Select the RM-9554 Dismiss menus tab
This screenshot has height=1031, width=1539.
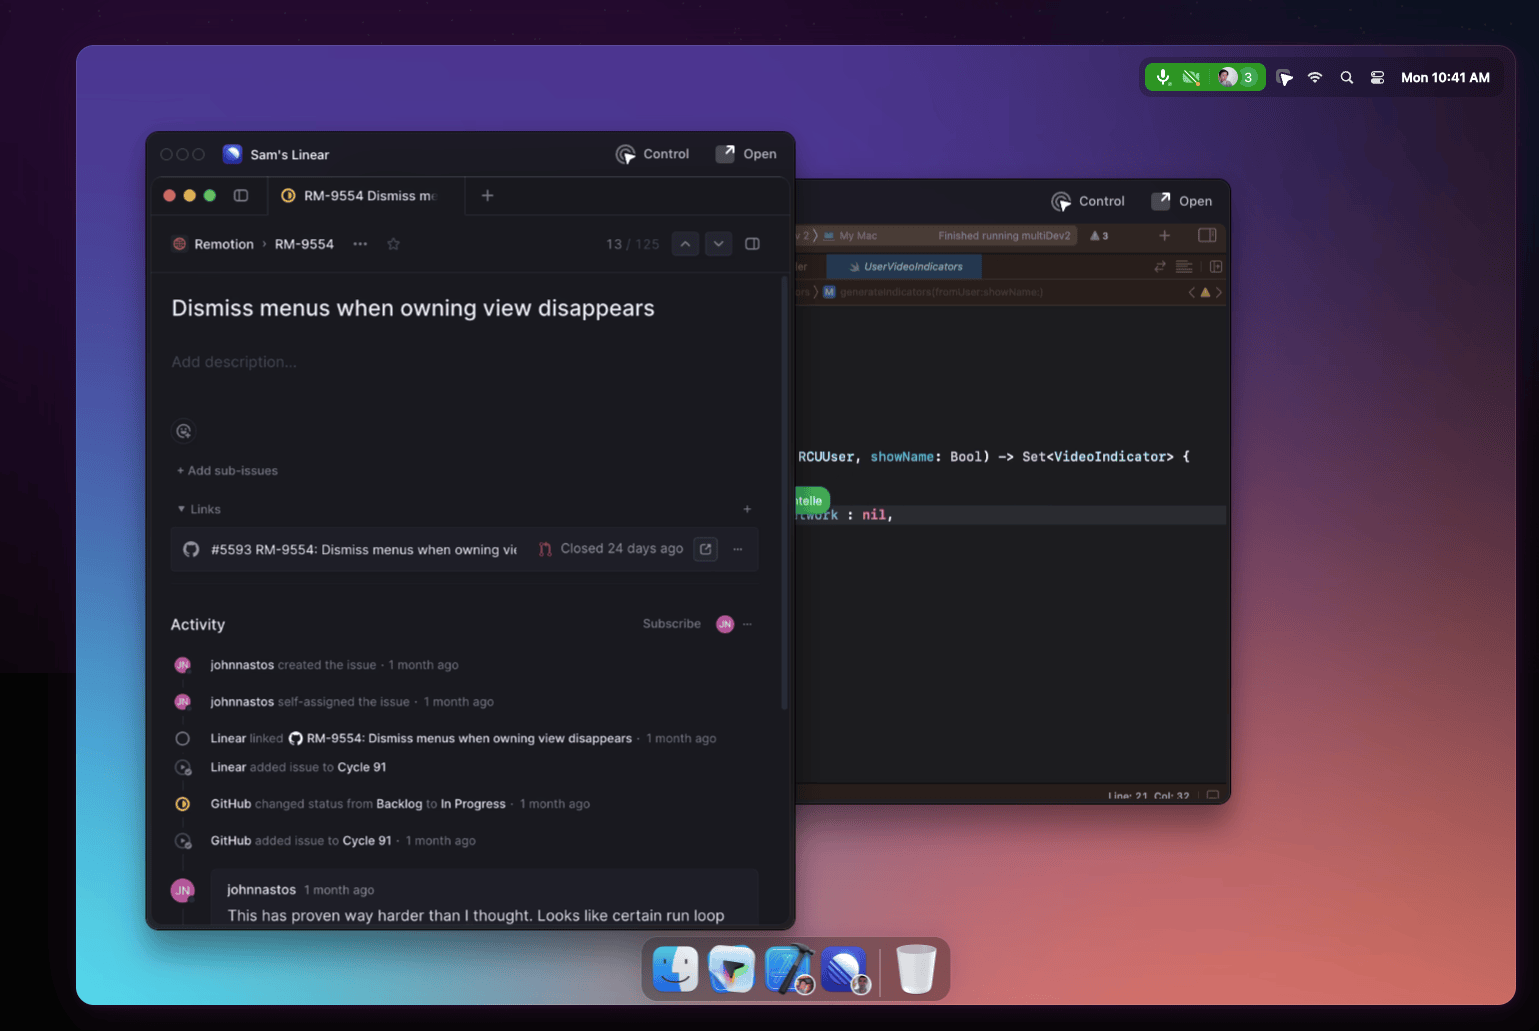pos(366,196)
